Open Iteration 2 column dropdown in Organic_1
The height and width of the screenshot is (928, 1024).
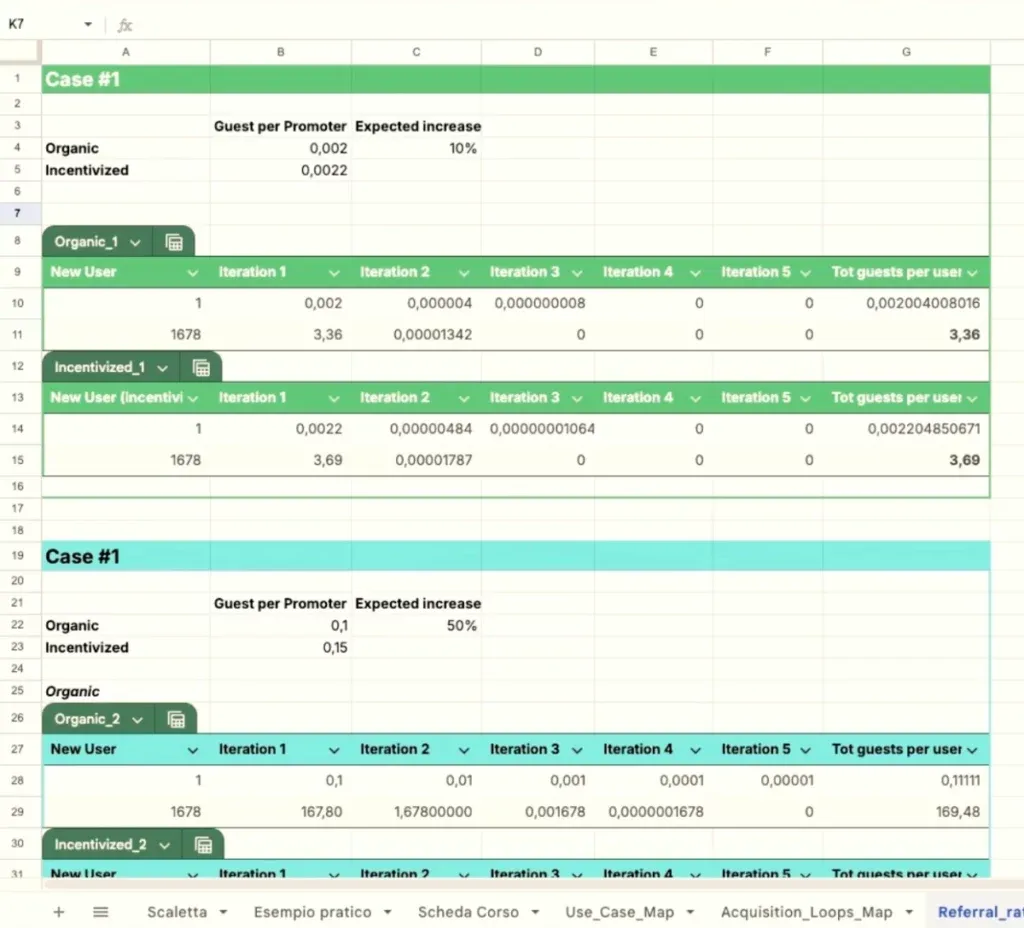[x=464, y=273]
